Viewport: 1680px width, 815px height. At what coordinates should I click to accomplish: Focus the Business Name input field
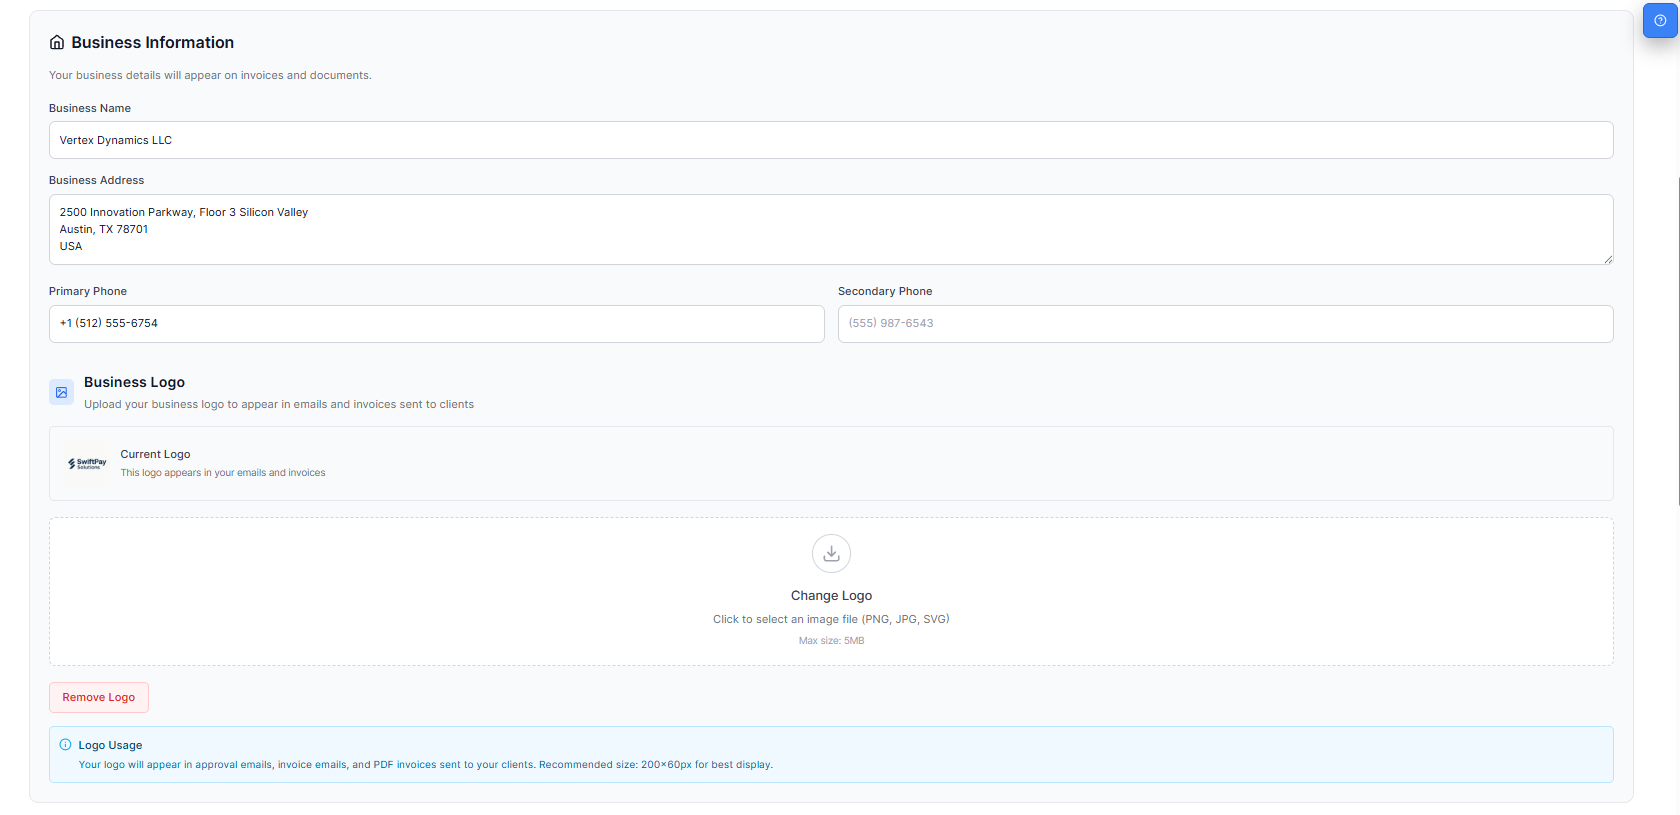coord(830,141)
